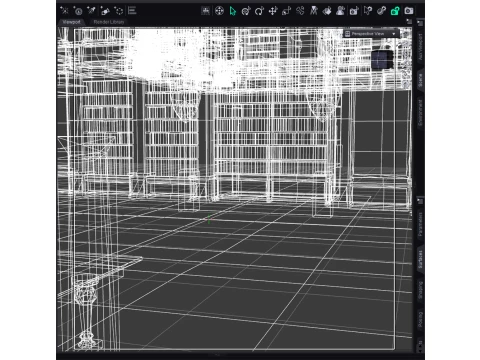Screen dimensions: 480x360
Task: Switch to the Viewport tab
Action: [72, 22]
